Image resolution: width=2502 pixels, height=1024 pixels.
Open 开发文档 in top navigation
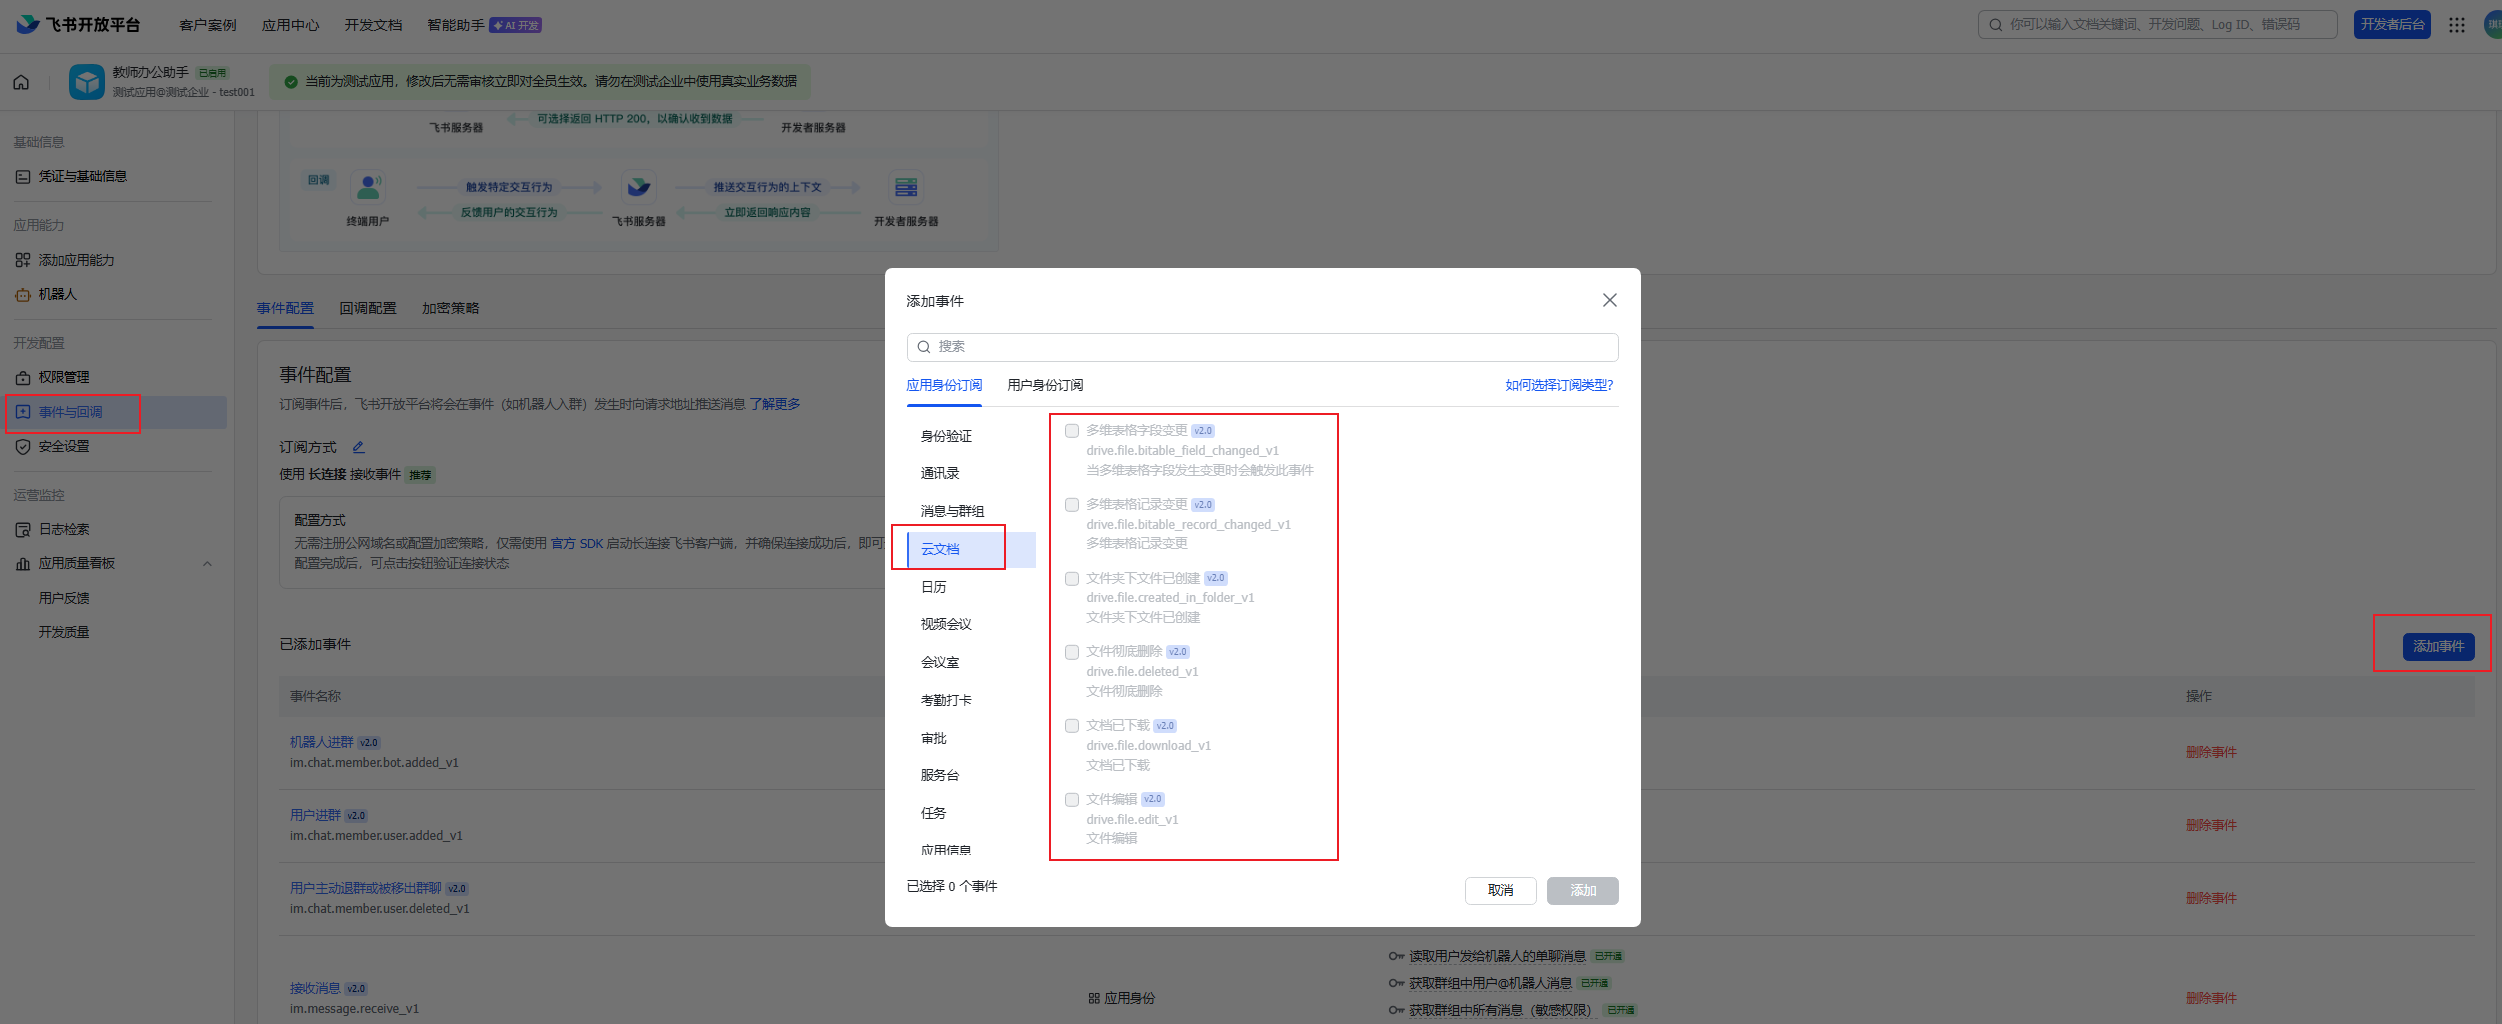point(373,25)
